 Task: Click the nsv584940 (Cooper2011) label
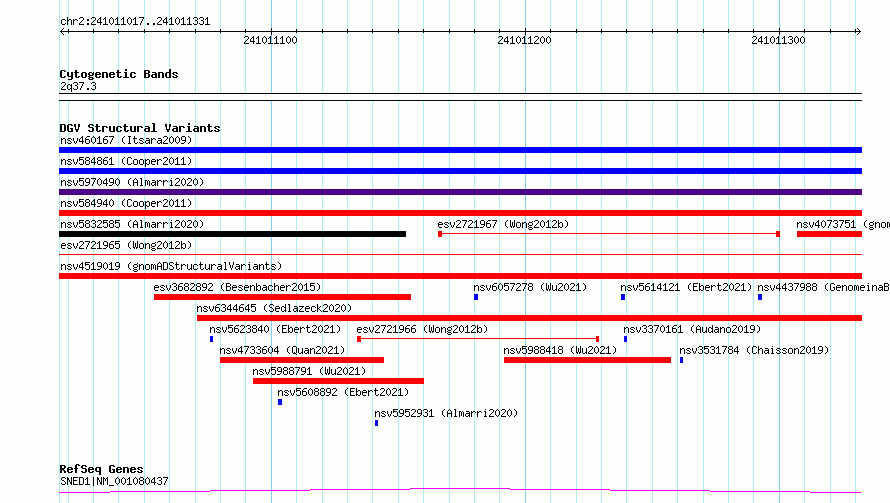[x=126, y=203]
